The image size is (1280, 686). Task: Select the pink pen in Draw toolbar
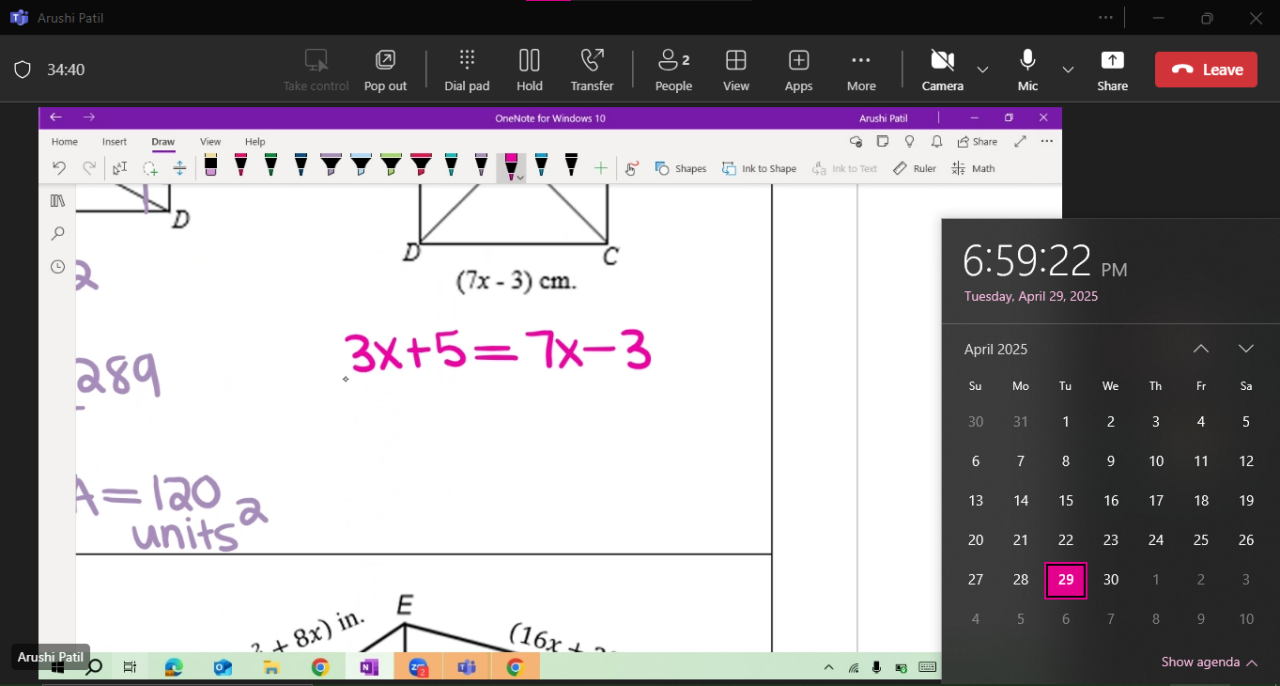click(511, 165)
